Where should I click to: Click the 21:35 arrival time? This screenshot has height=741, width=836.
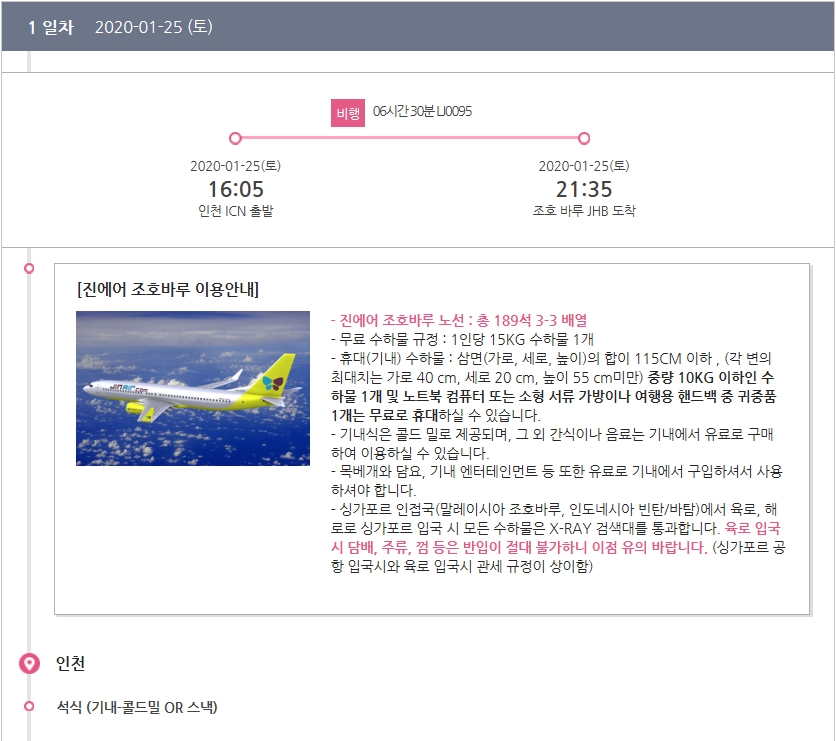(x=584, y=189)
